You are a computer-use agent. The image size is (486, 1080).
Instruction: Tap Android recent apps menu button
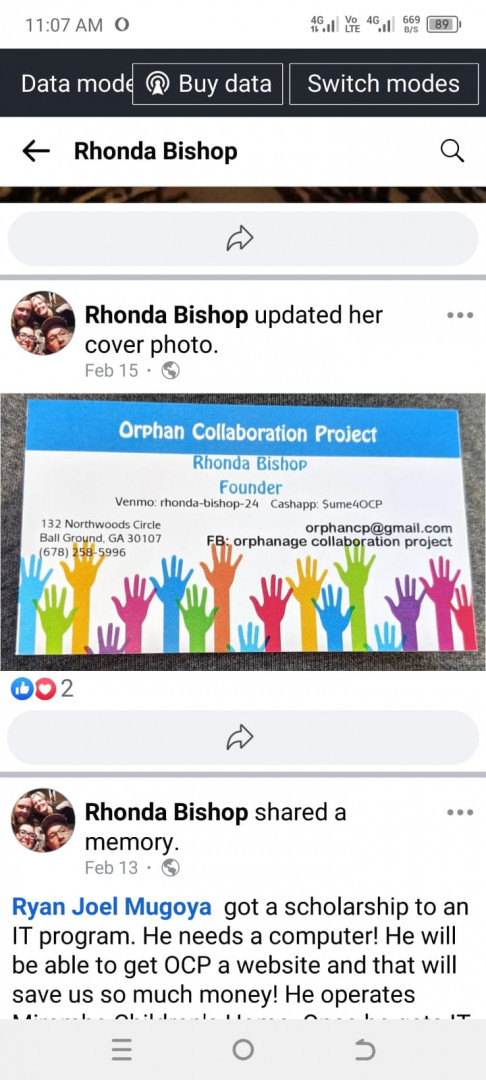tap(121, 1050)
